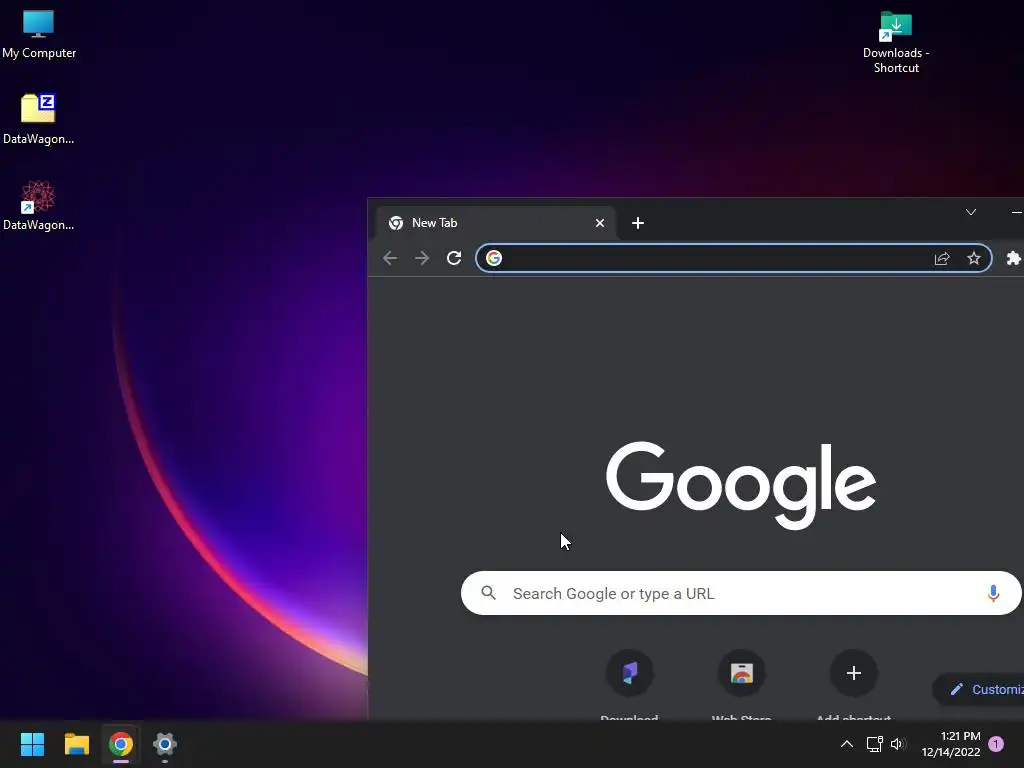Open notification badge in taskbar
1024x768 pixels.
(996, 744)
